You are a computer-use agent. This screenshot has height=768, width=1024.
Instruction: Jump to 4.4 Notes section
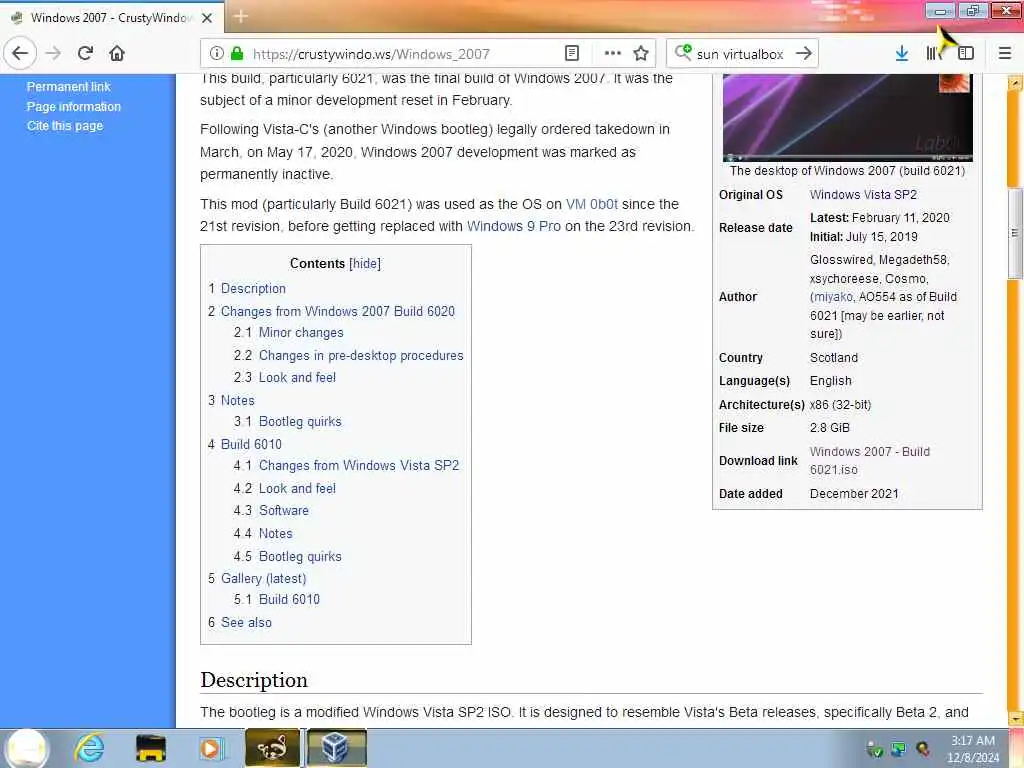pyautogui.click(x=263, y=533)
